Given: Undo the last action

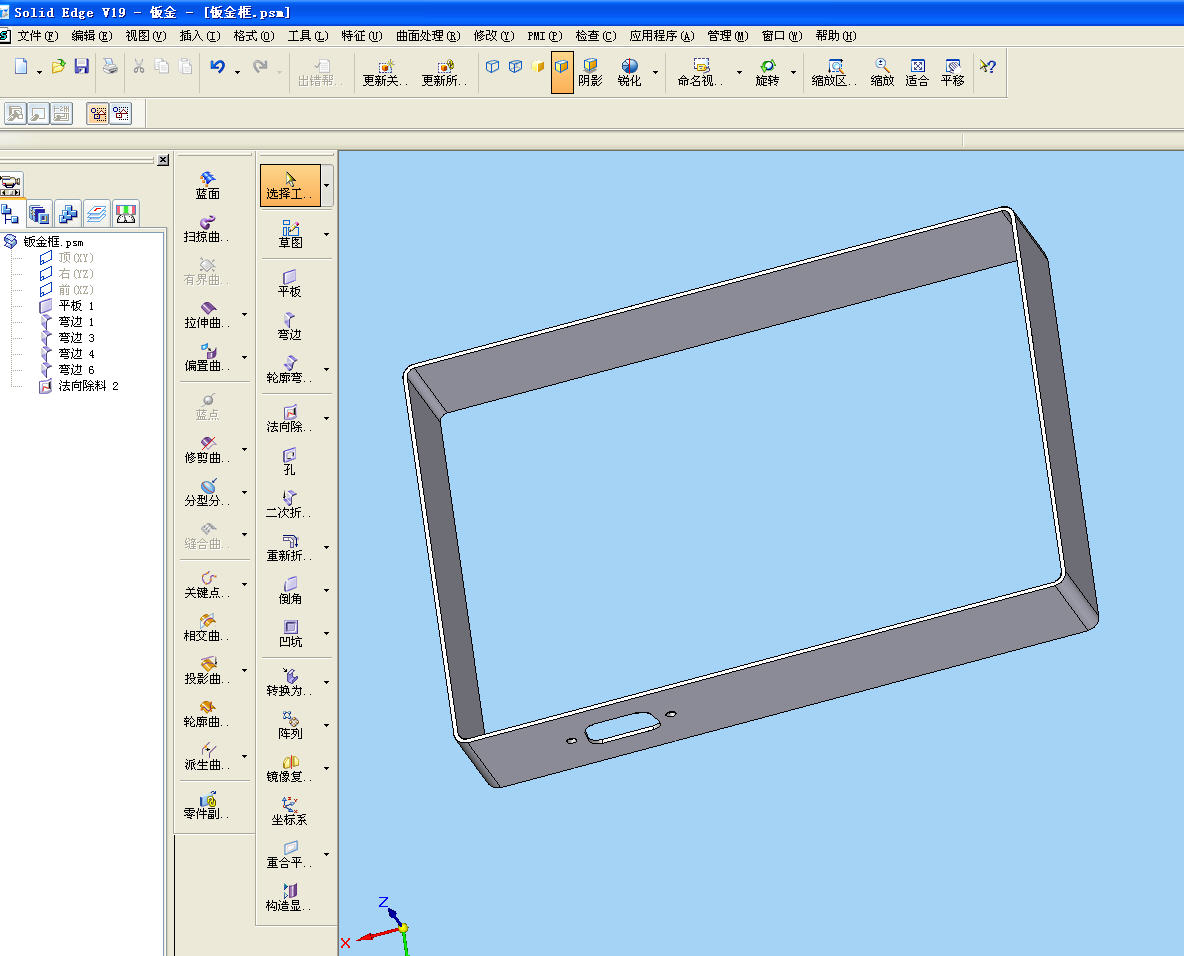Looking at the screenshot, I should [217, 66].
